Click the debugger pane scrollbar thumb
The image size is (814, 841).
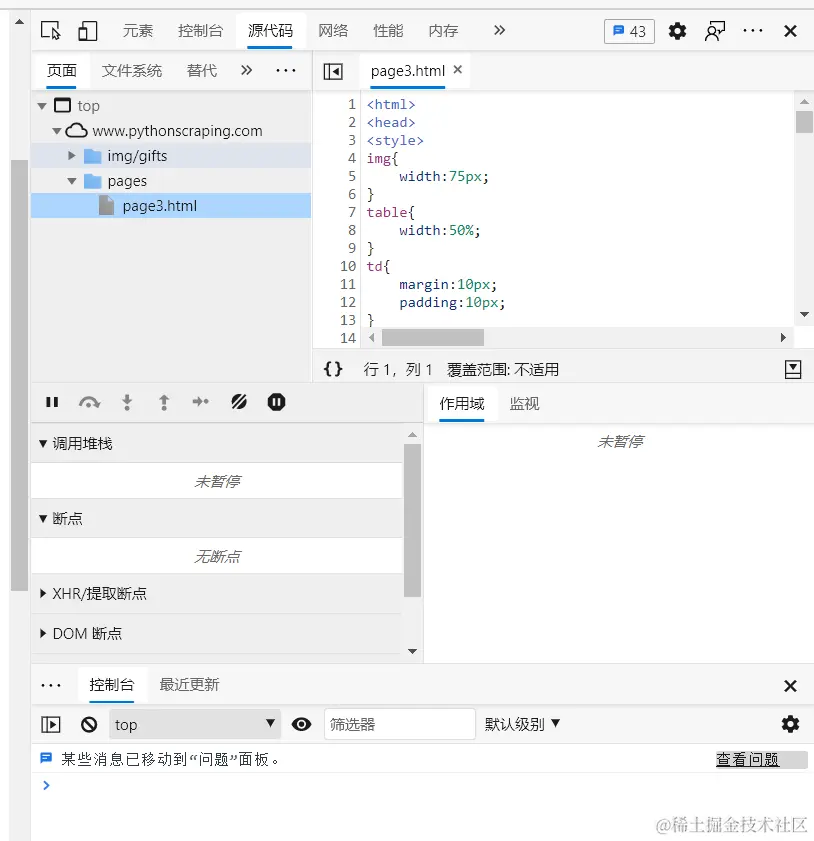tap(412, 520)
